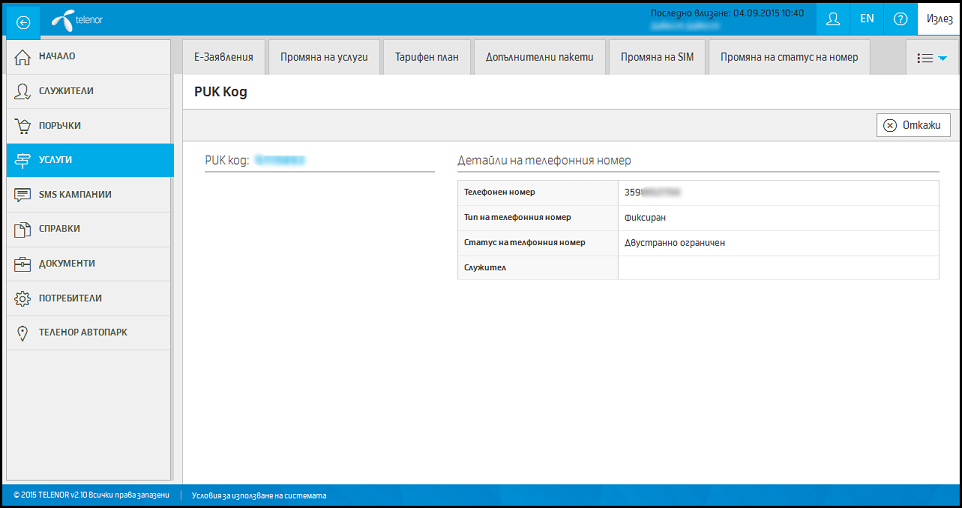962x508 pixels.
Task: Click the location pin icon beside ТЕЛЕНОР АВТОПАРК
Action: [x=22, y=333]
